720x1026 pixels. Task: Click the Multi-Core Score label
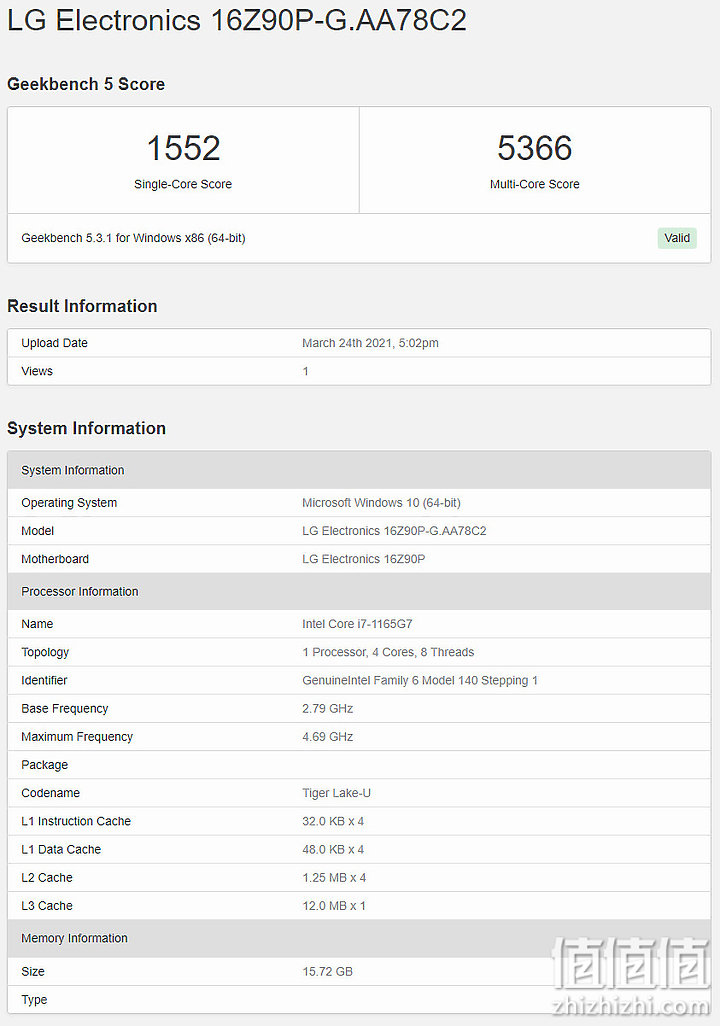coord(535,185)
